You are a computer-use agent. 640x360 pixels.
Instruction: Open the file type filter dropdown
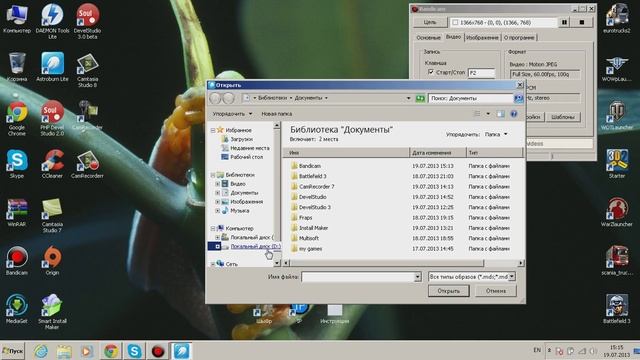pos(512,277)
